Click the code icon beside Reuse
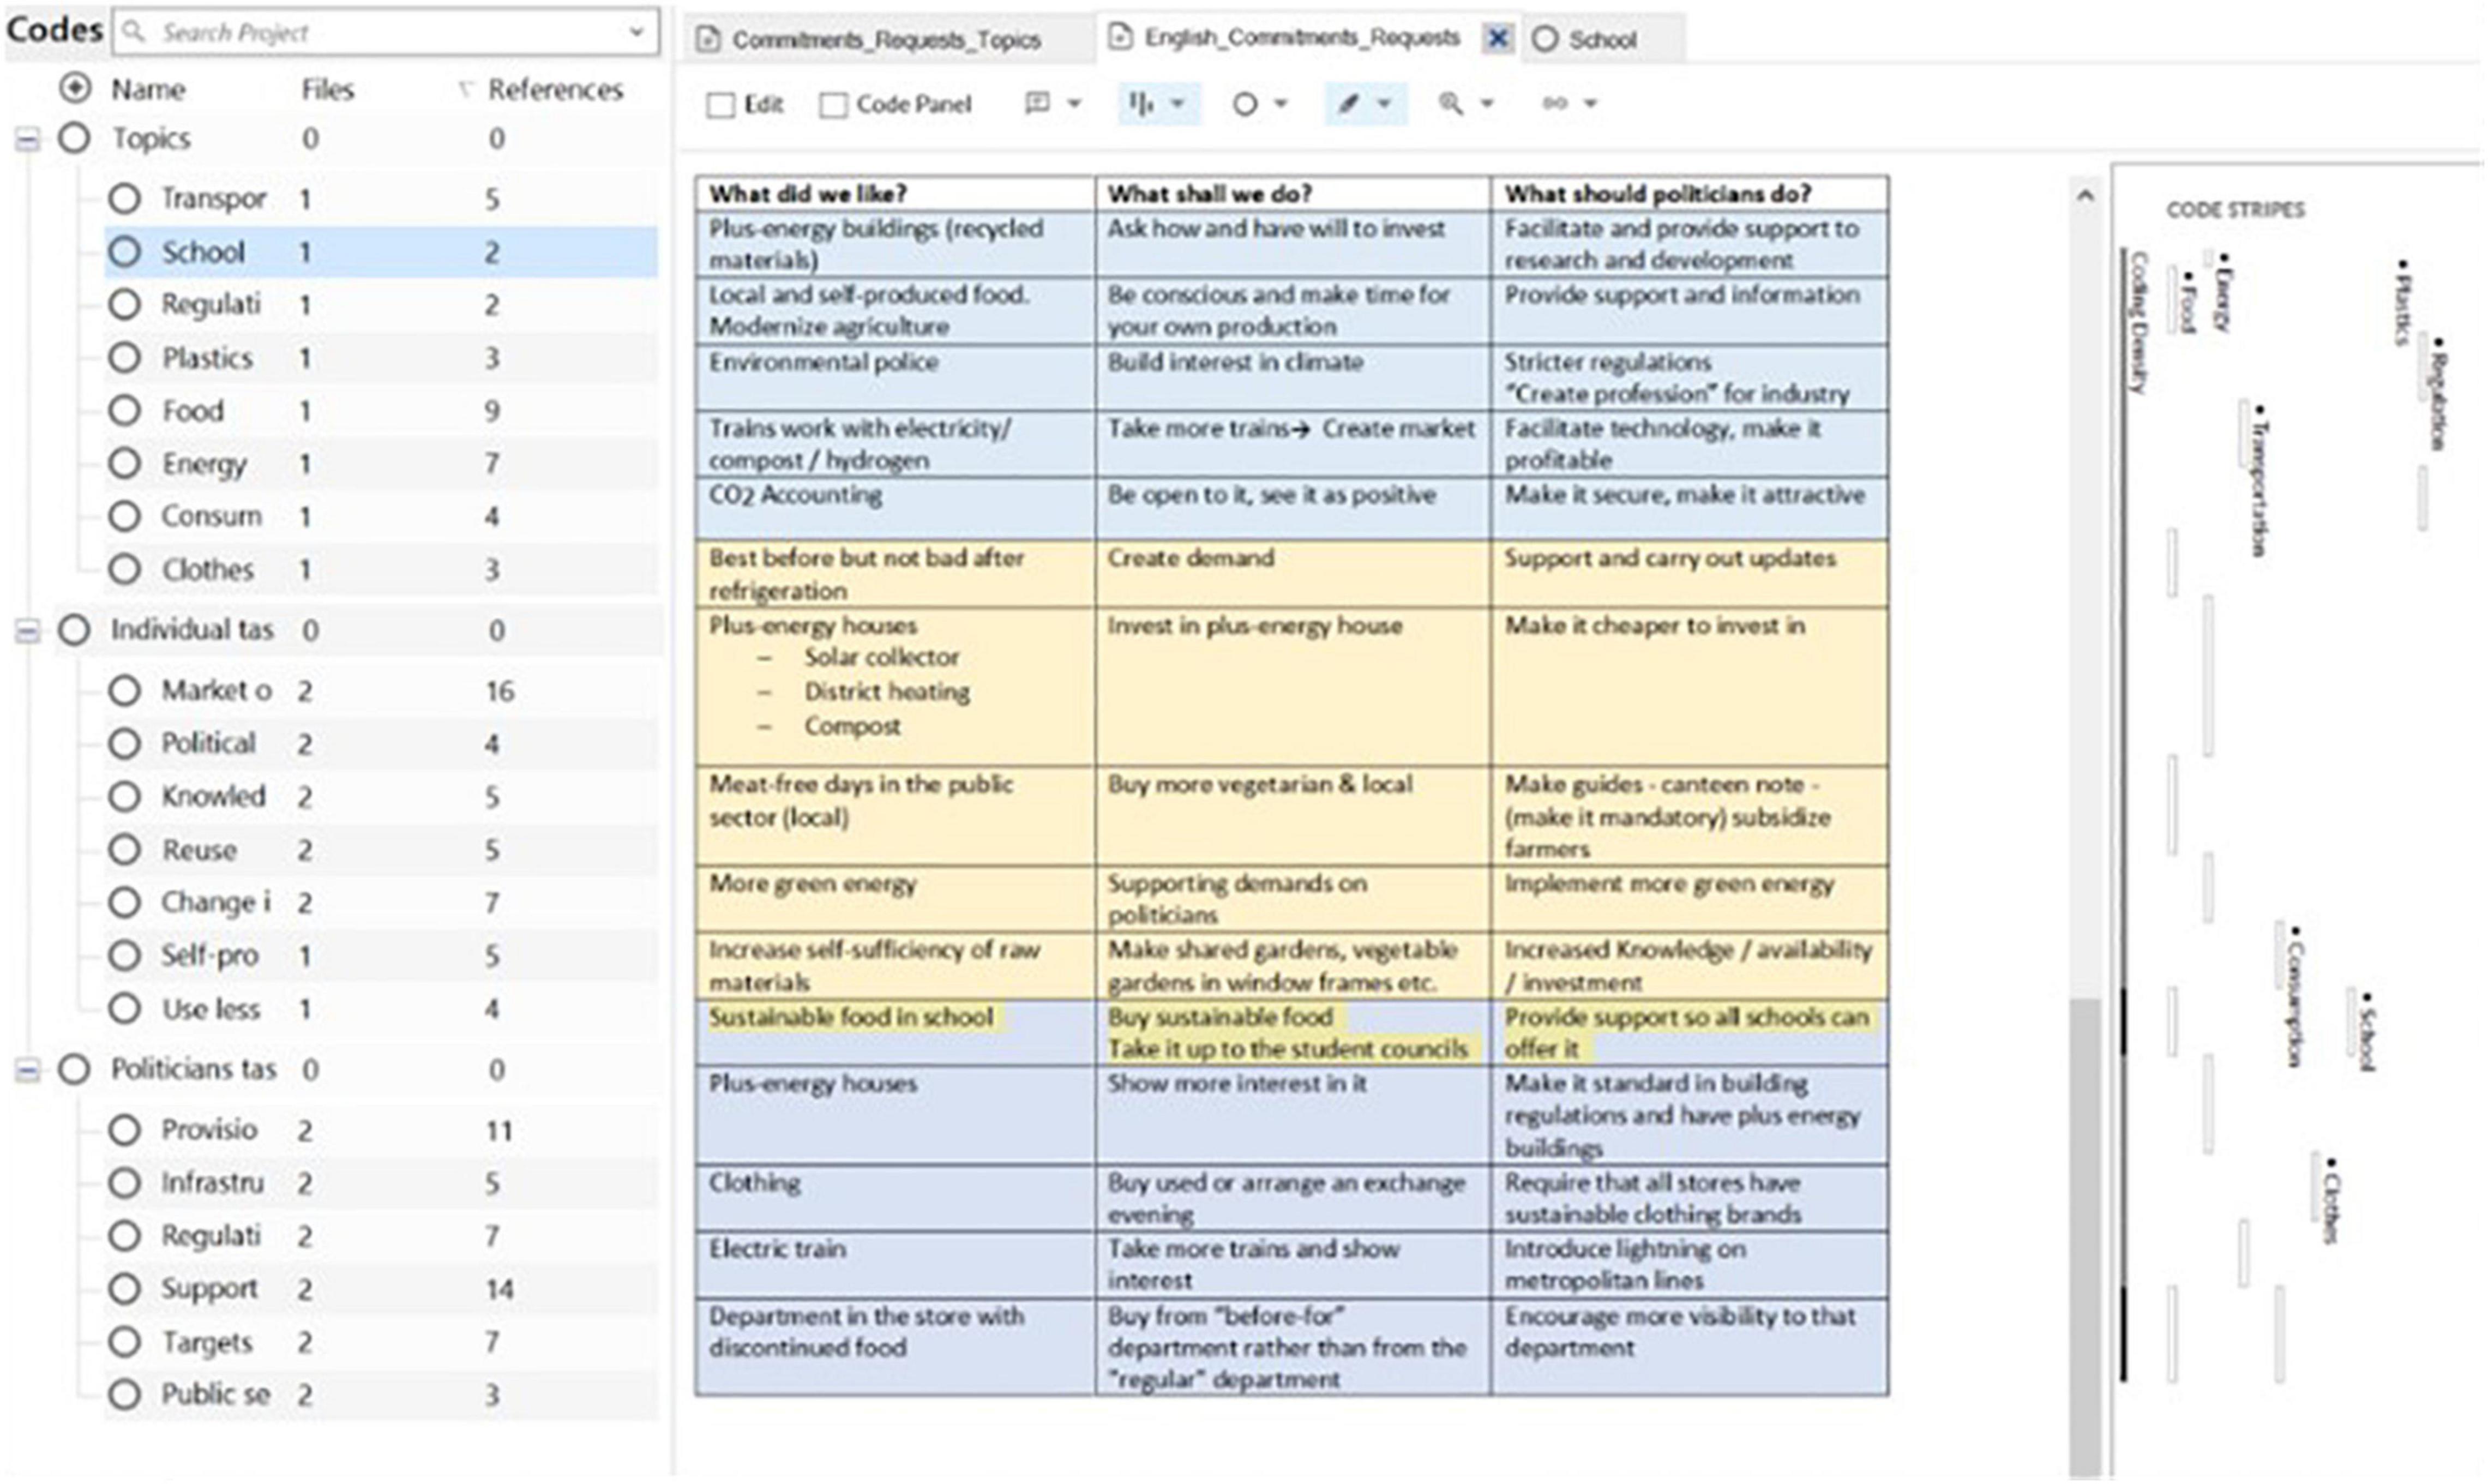Screen dimensions: 2488x1484 [124, 849]
